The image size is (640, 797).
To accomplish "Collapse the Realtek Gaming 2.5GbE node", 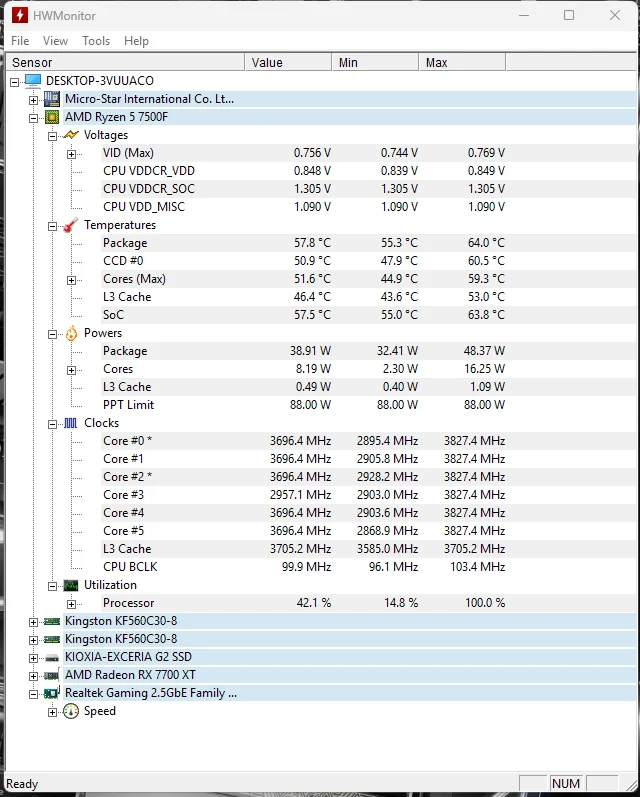I will 34,694.
